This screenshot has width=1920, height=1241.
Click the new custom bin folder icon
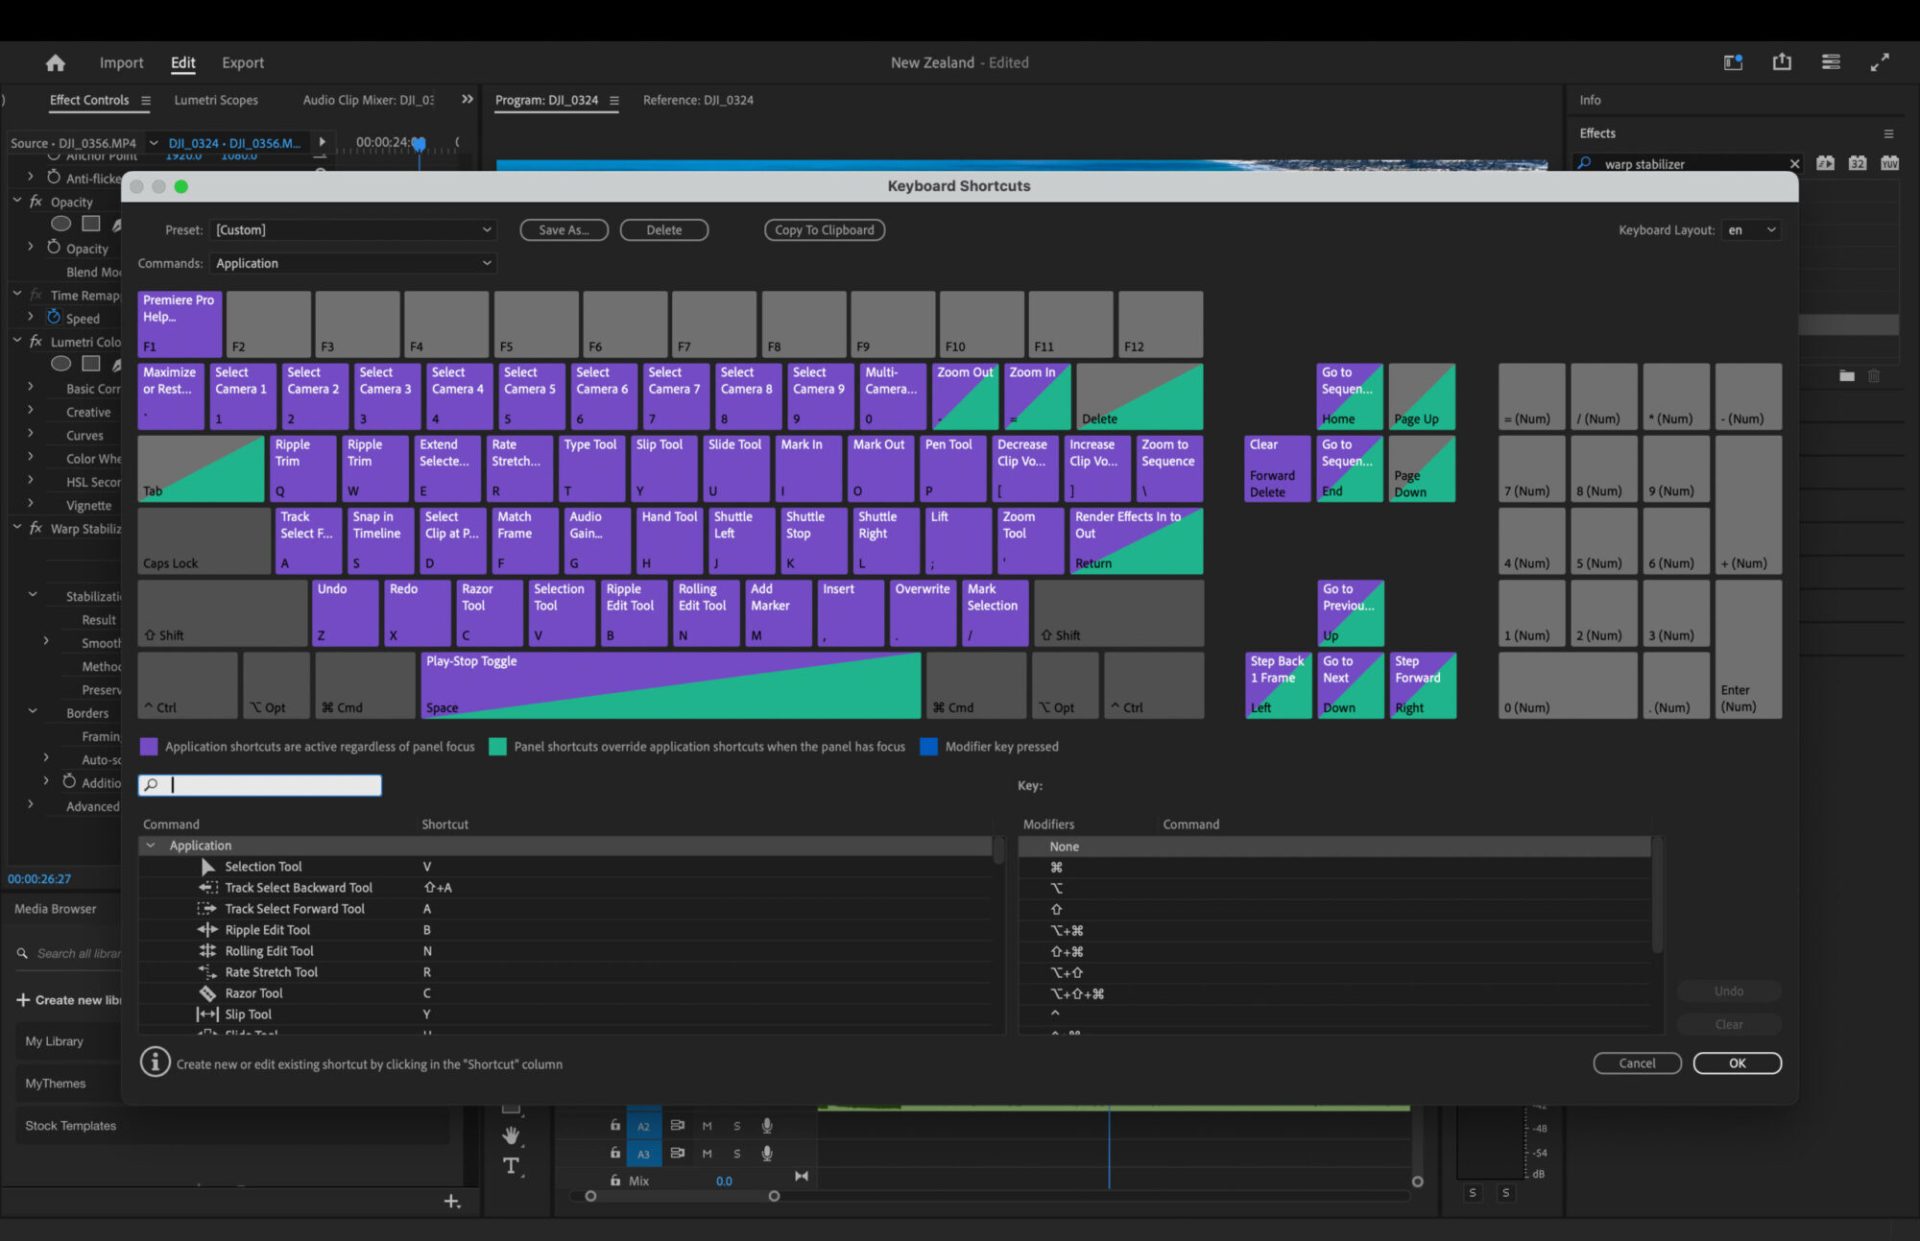point(1846,376)
